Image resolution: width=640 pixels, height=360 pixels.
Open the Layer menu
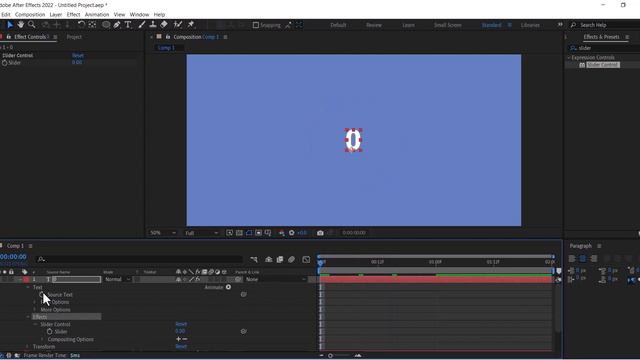(56, 14)
